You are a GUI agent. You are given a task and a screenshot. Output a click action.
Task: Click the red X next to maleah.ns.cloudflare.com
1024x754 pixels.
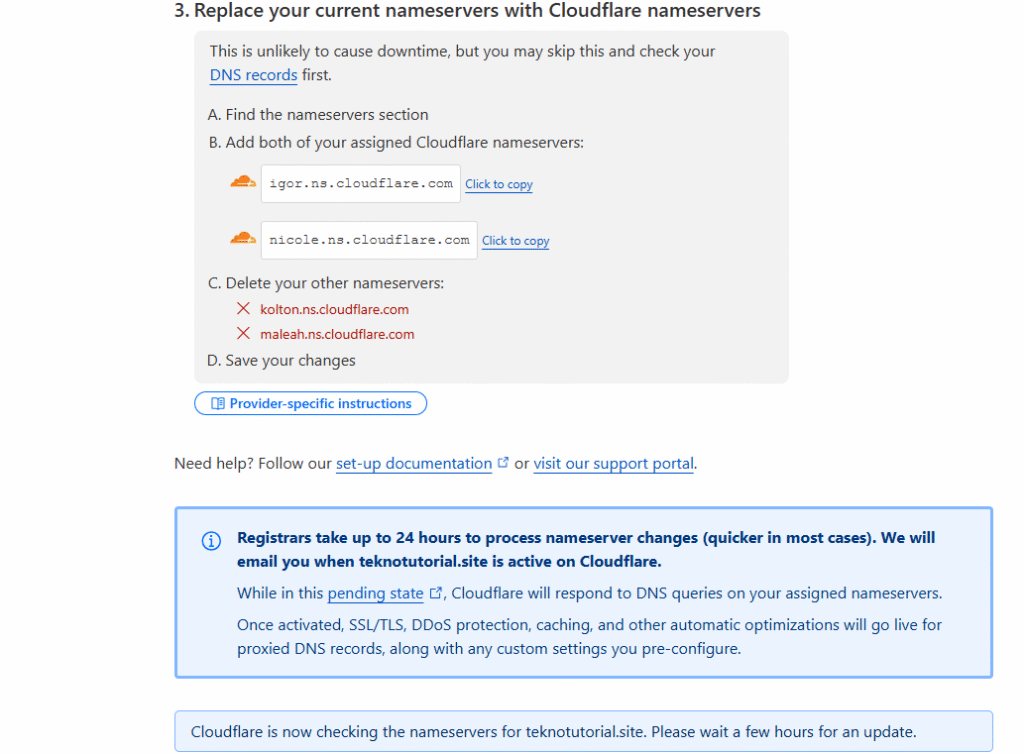coord(243,334)
